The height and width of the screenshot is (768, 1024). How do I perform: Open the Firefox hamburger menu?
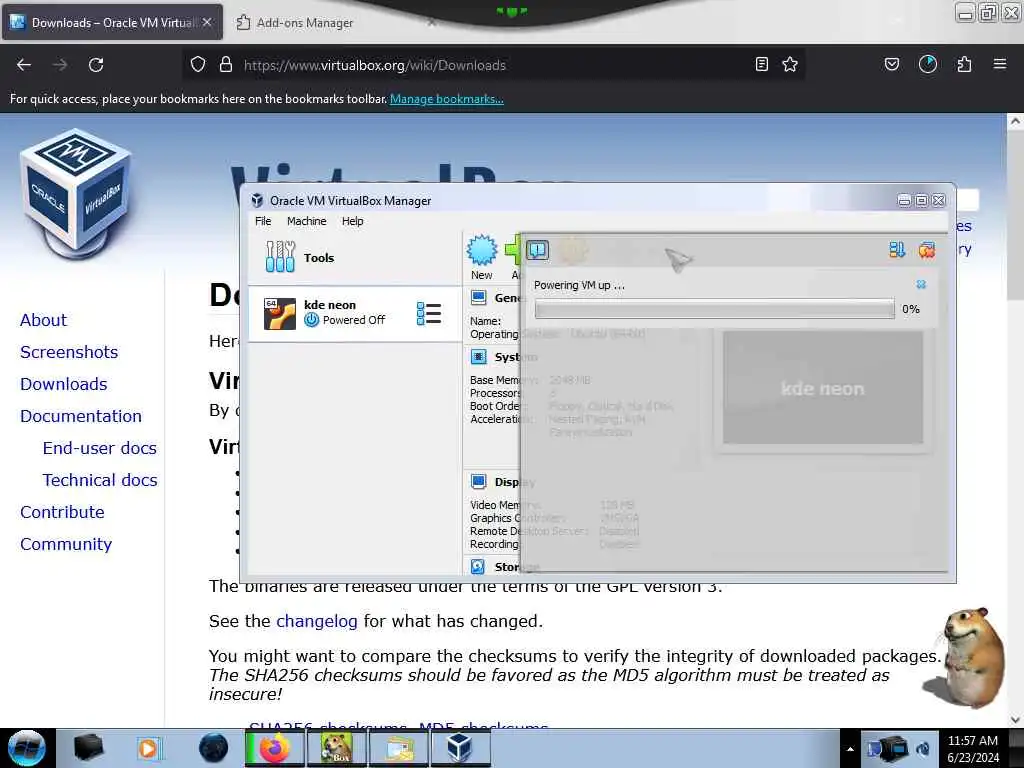coord(1000,64)
